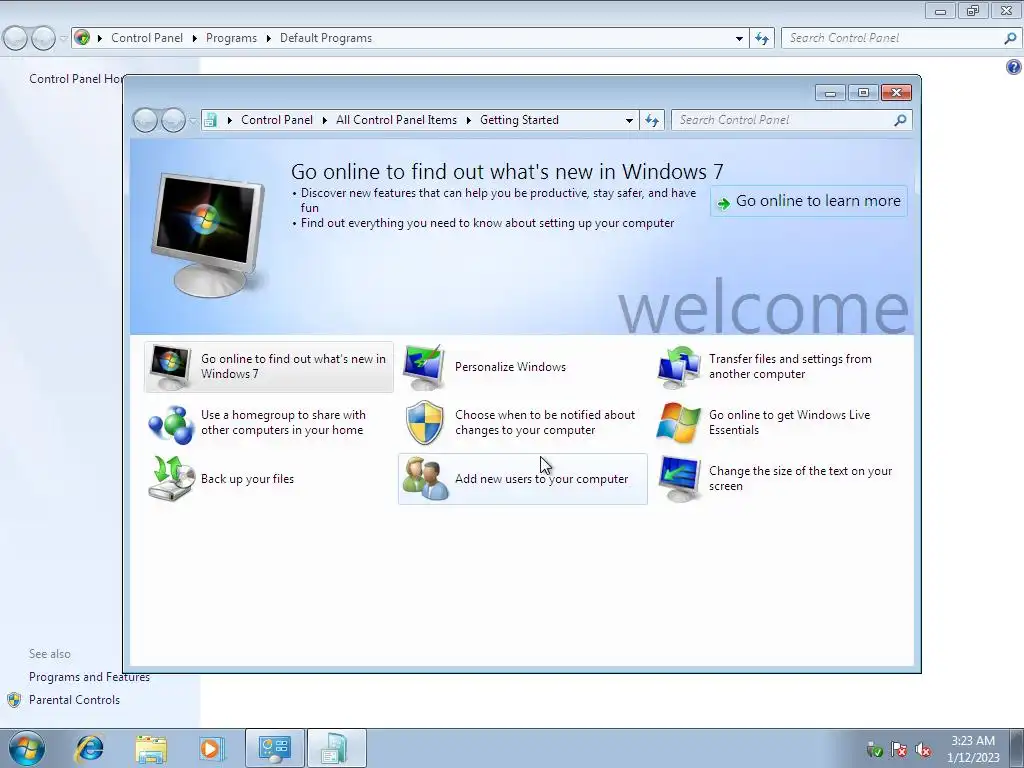The height and width of the screenshot is (768, 1024).
Task: Go to Programs breadcrumb in Default Programs window
Action: (x=231, y=39)
